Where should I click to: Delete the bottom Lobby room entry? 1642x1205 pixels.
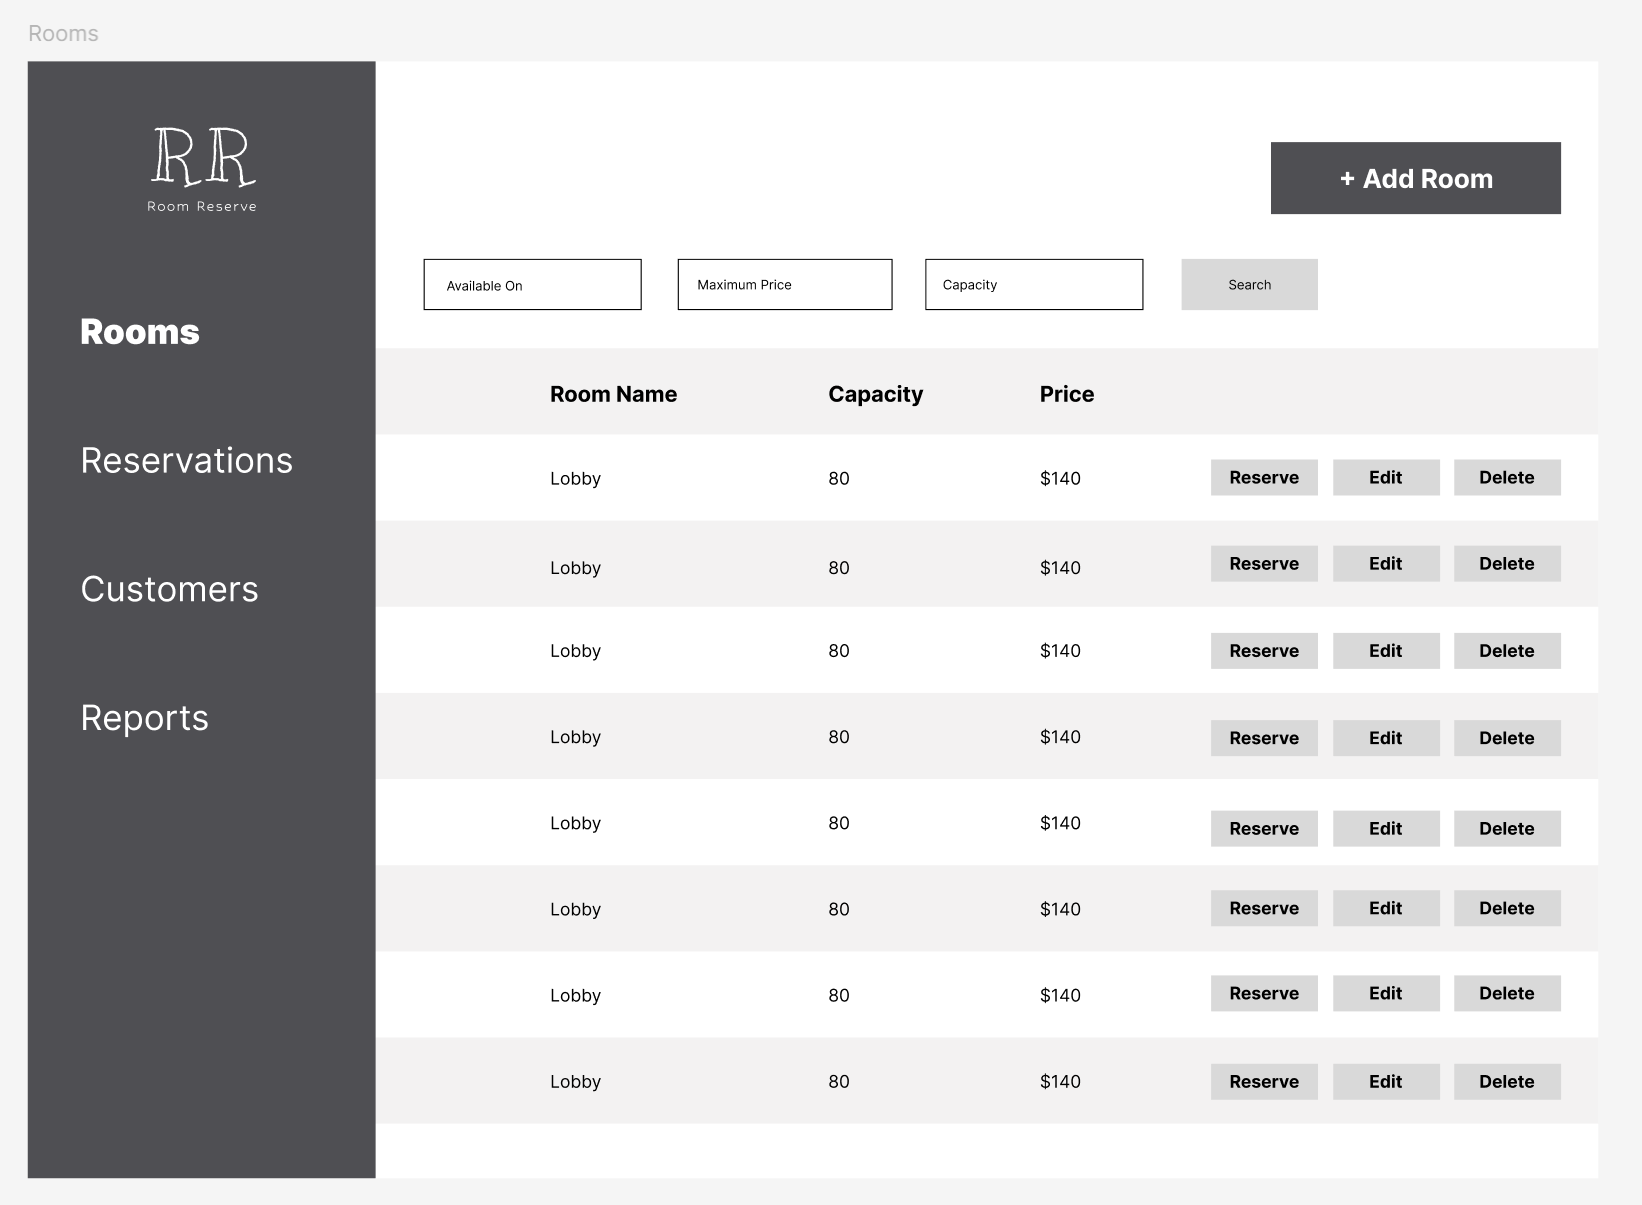tap(1506, 1081)
